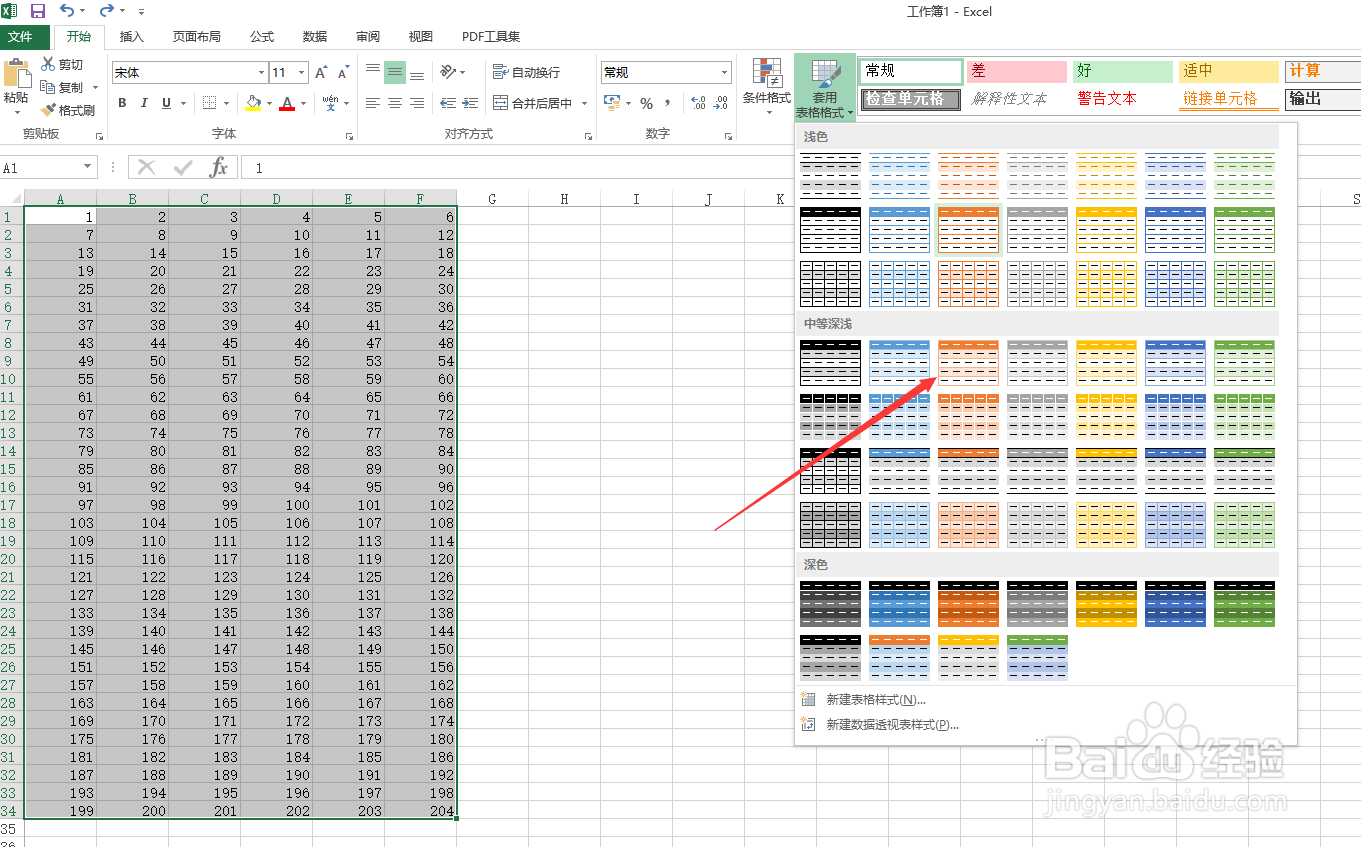This screenshot has height=847, width=1361.
Task: Toggle Italic formatting
Action: (x=144, y=103)
